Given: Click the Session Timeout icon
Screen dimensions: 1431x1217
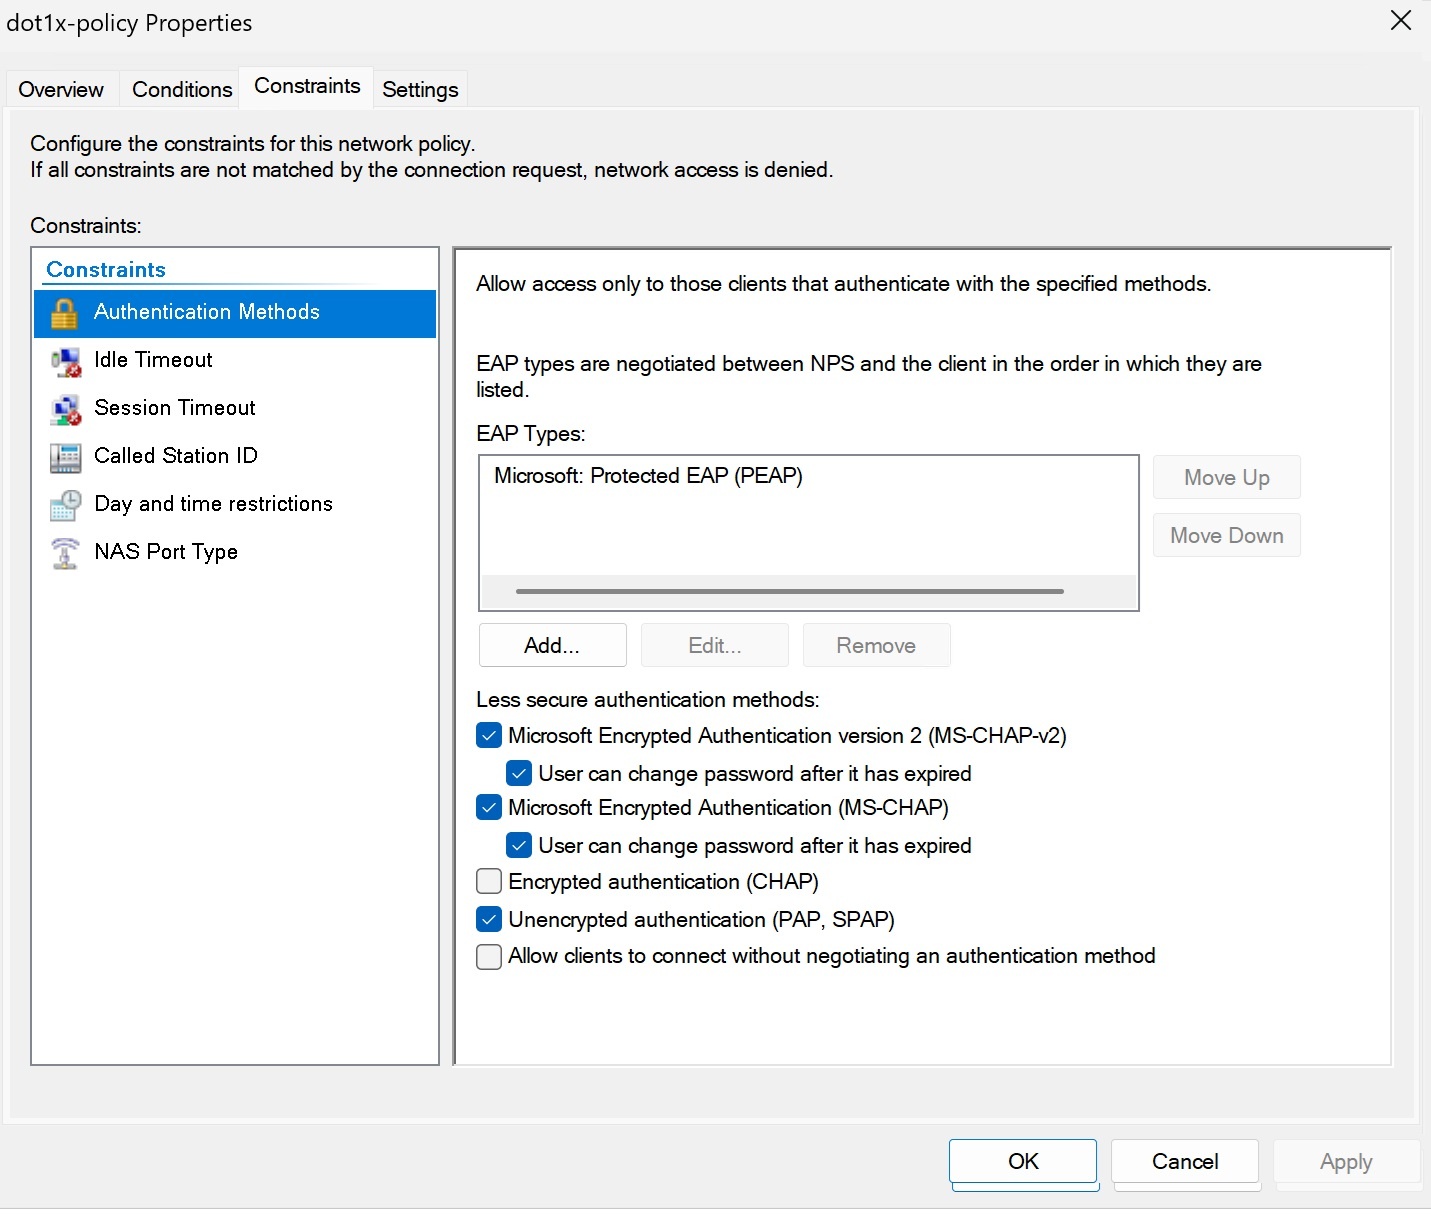Looking at the screenshot, I should 65,409.
